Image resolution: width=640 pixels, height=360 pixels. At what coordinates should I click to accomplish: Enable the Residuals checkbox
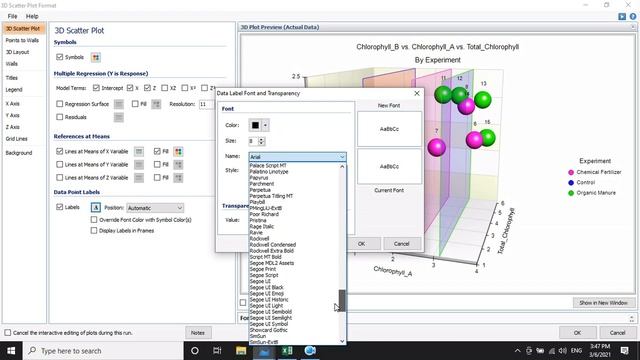tap(60, 117)
